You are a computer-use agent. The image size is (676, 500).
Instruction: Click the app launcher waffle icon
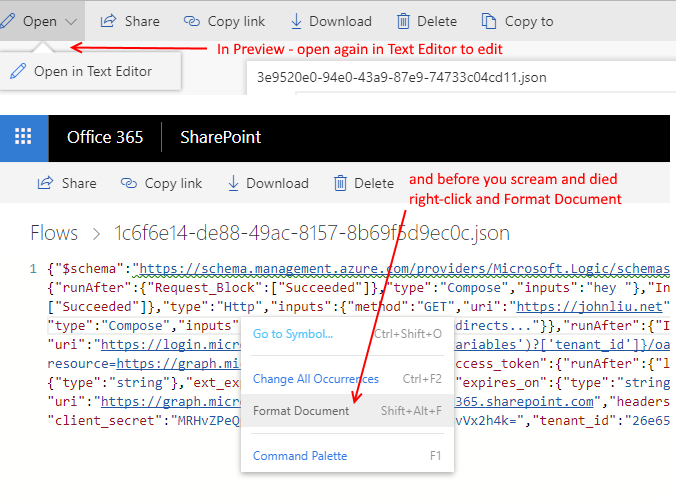pos(24,138)
